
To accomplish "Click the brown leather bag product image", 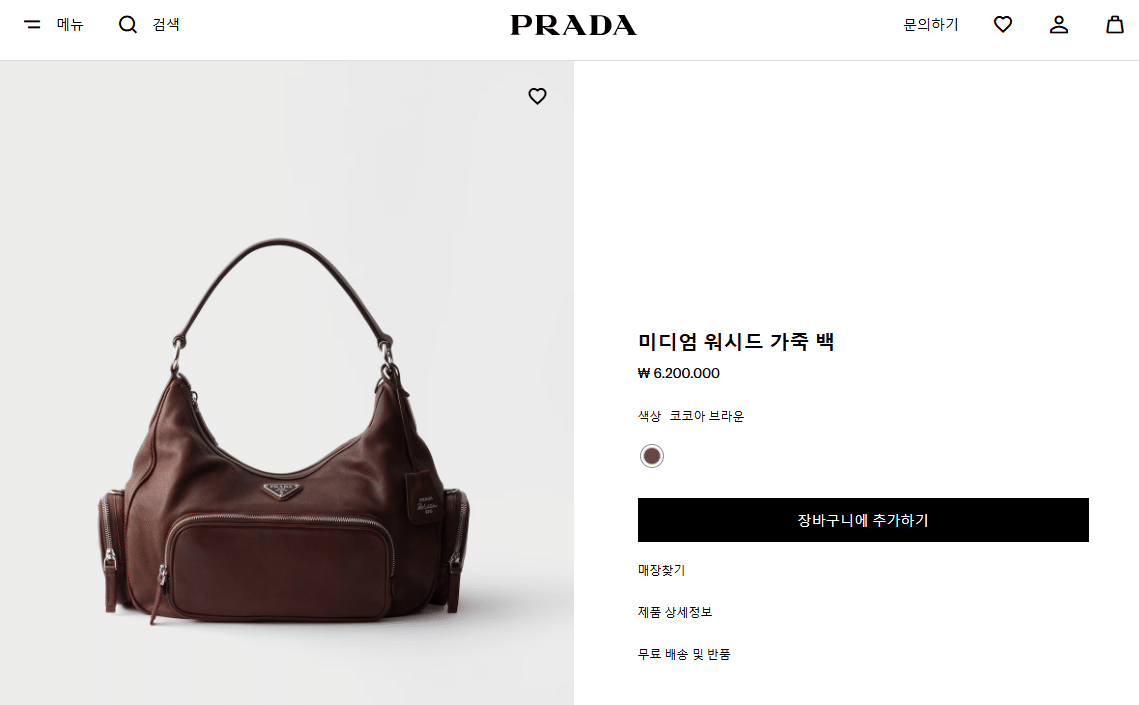I will pos(285,432).
